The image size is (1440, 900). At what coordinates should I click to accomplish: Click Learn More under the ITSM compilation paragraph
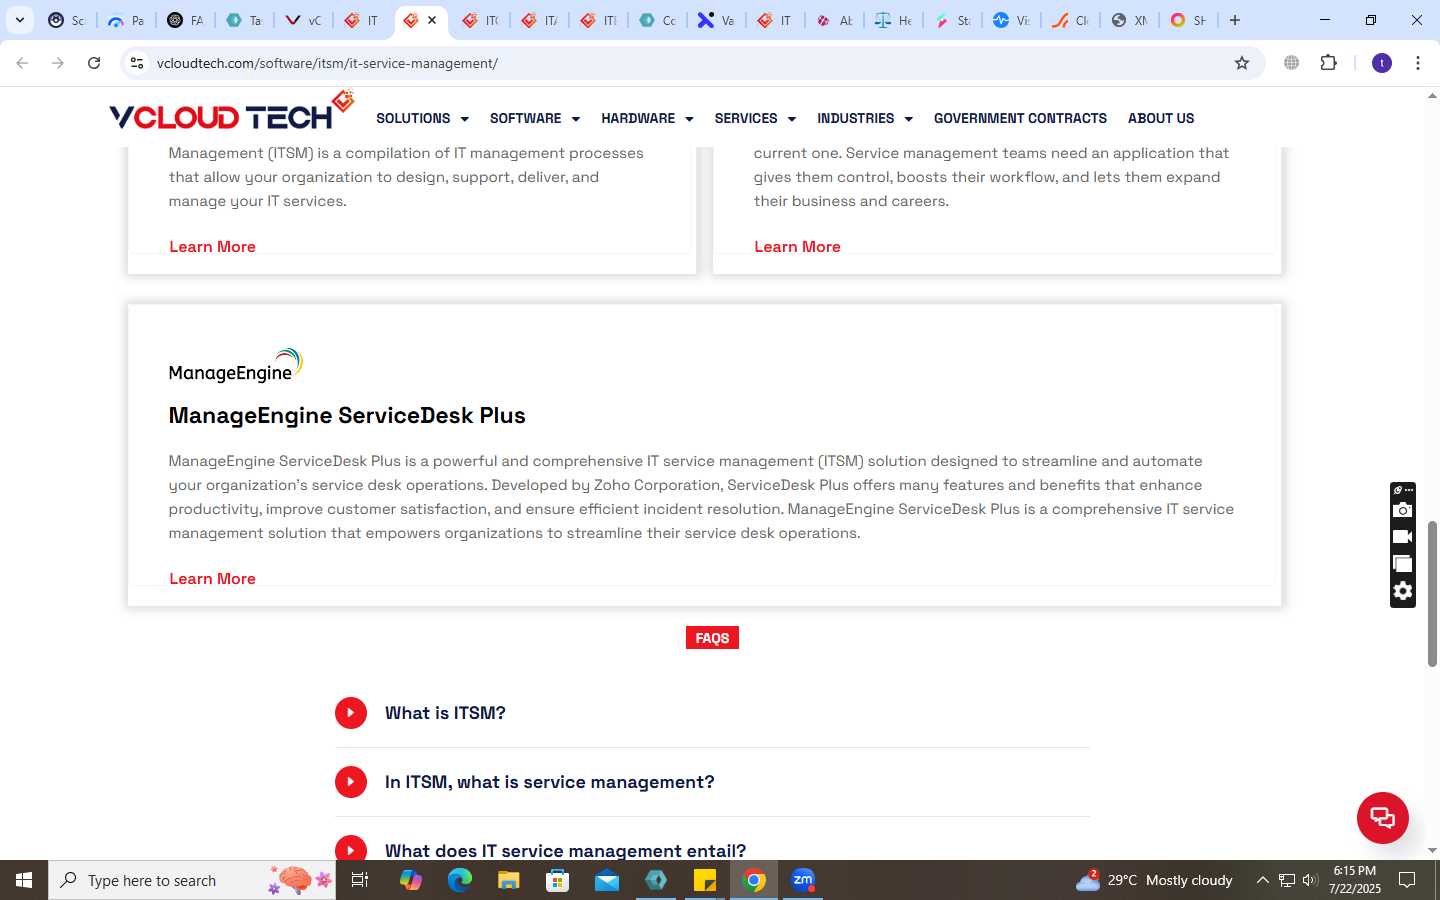pyautogui.click(x=212, y=247)
